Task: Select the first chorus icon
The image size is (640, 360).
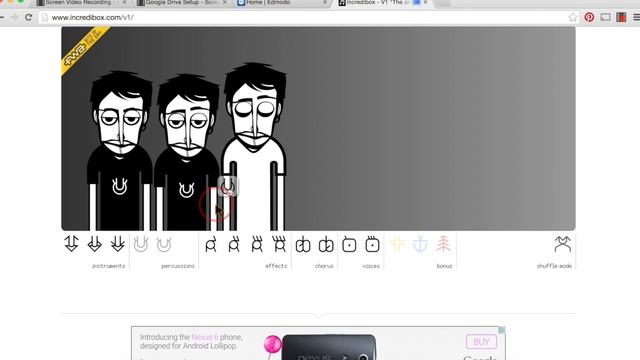Action: click(303, 244)
